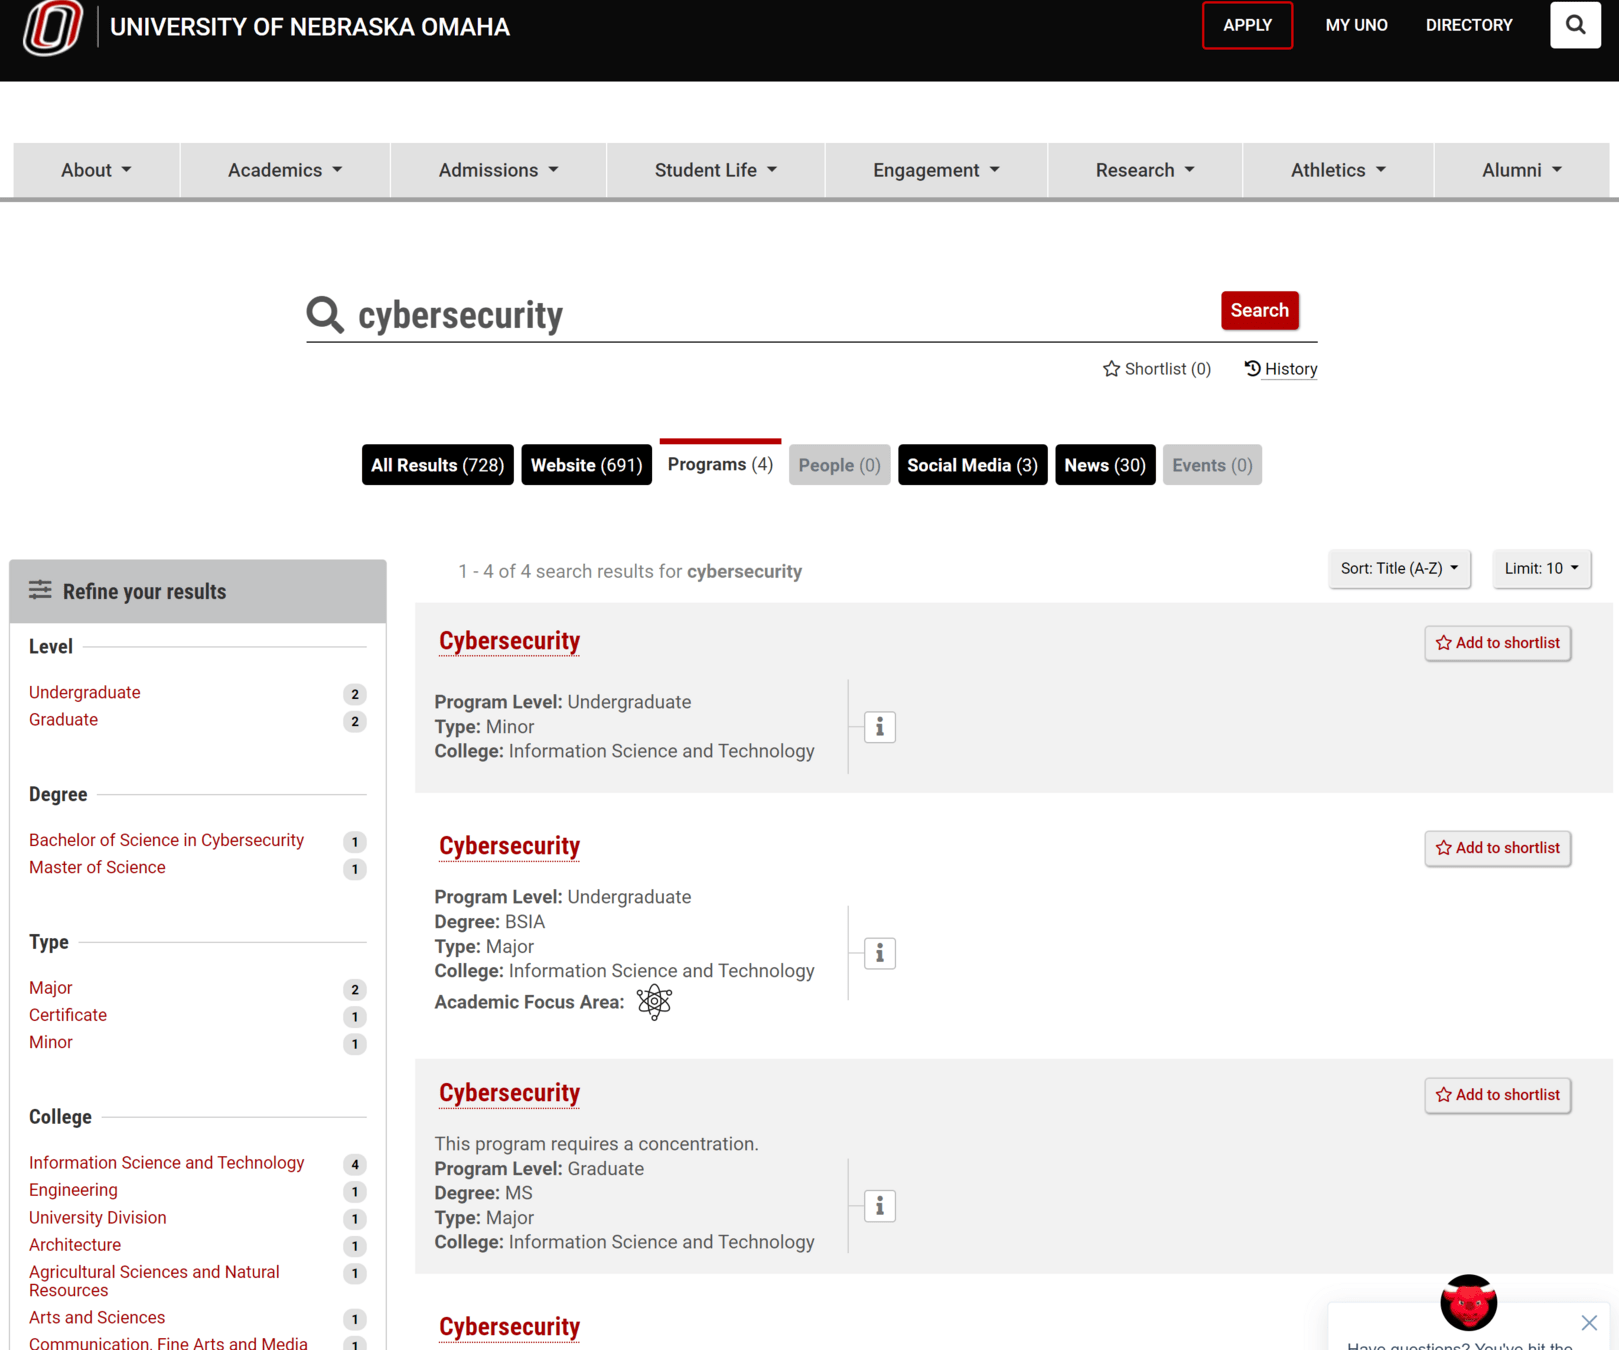This screenshot has width=1619, height=1350.
Task: Open the Sort: Title (A-Z) dropdown
Action: pos(1399,568)
